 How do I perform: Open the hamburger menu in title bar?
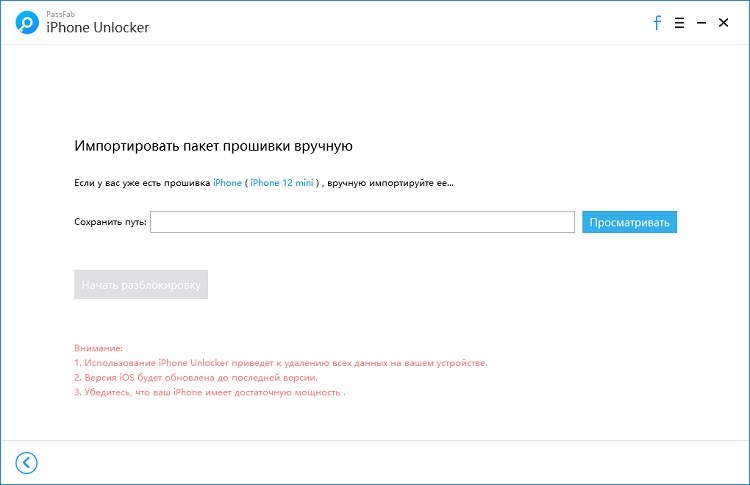(679, 22)
